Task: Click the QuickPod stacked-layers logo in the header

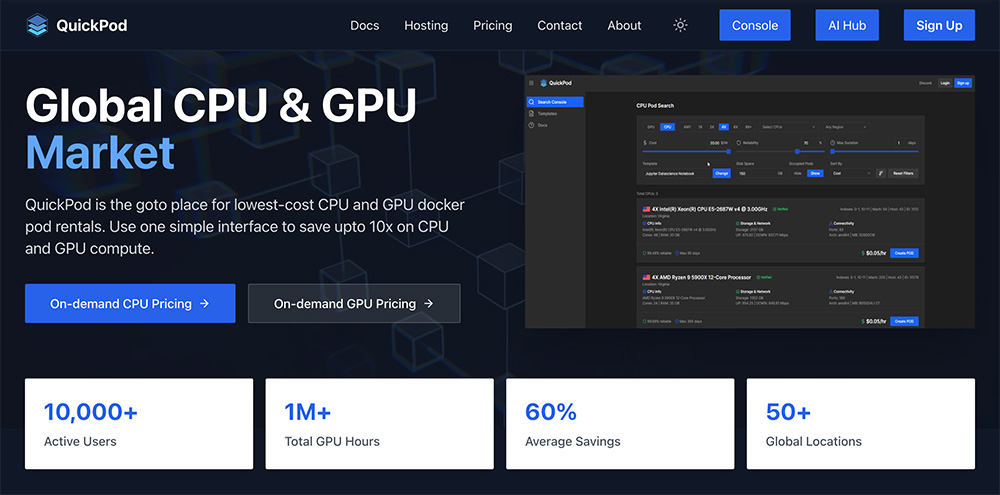Action: (37, 25)
